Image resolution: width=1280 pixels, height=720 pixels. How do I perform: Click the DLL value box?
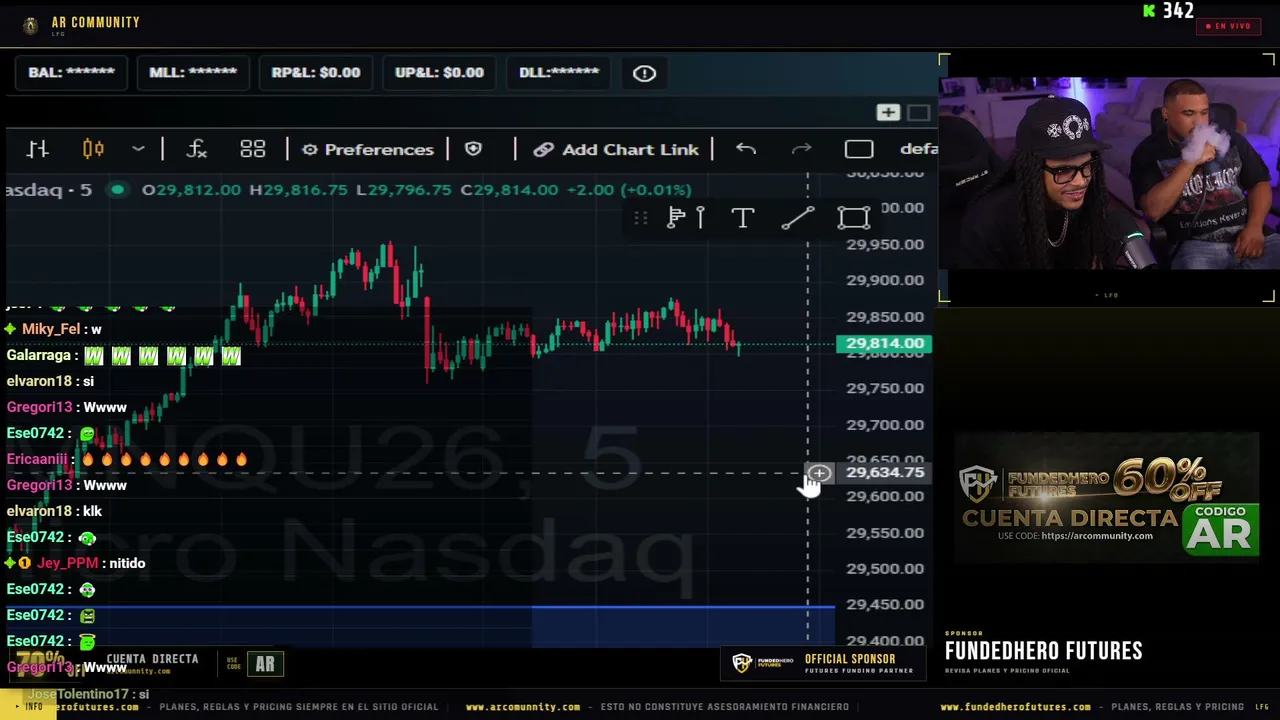tap(559, 72)
